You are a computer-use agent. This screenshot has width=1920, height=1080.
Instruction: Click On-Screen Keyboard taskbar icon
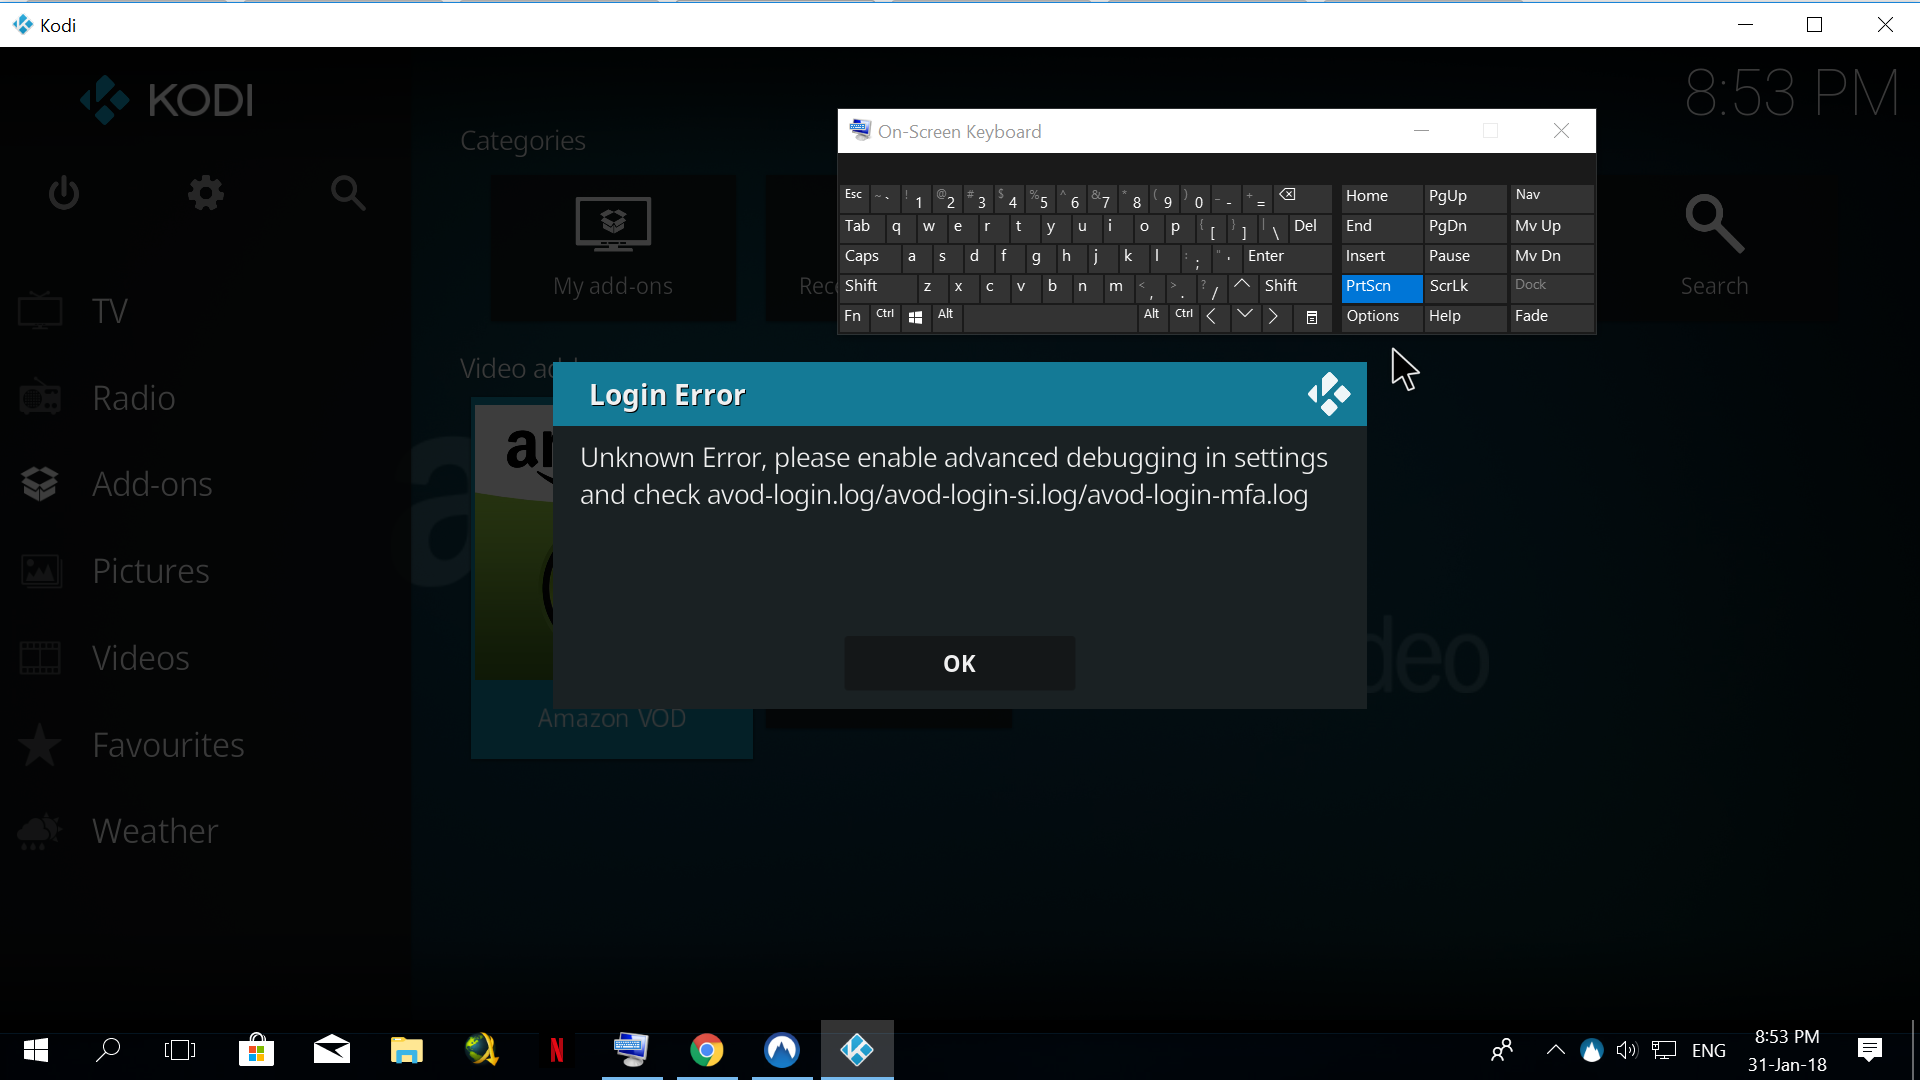(x=632, y=1050)
